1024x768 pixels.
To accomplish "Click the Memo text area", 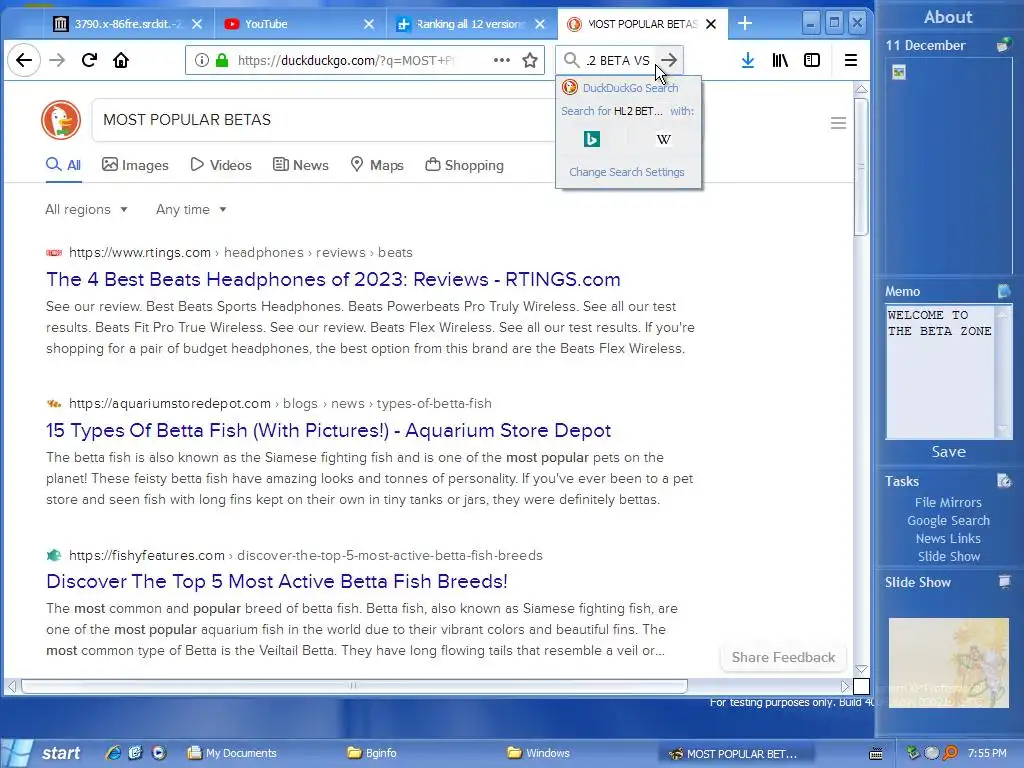I will [x=940, y=372].
